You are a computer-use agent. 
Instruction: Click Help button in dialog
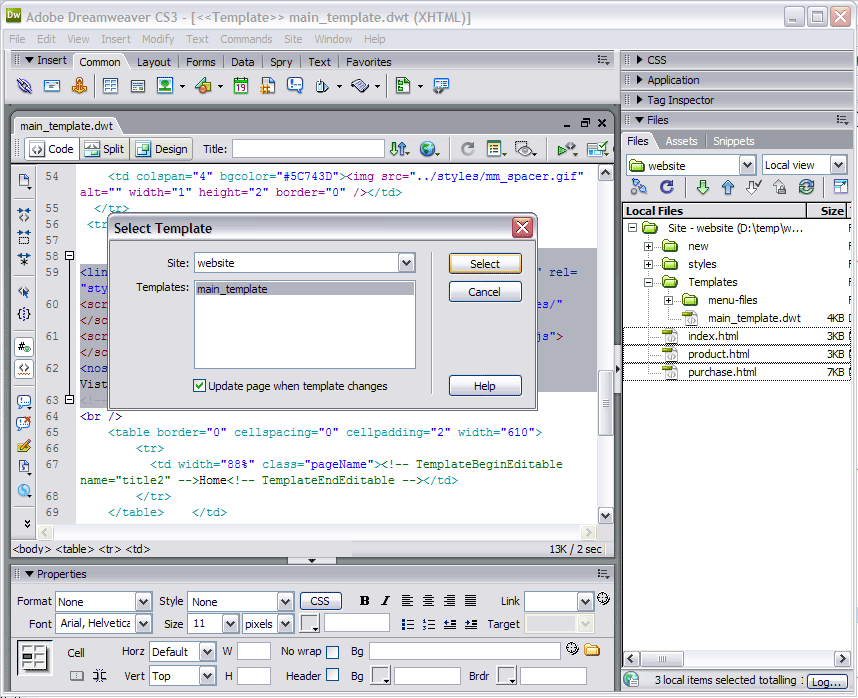[x=485, y=386]
